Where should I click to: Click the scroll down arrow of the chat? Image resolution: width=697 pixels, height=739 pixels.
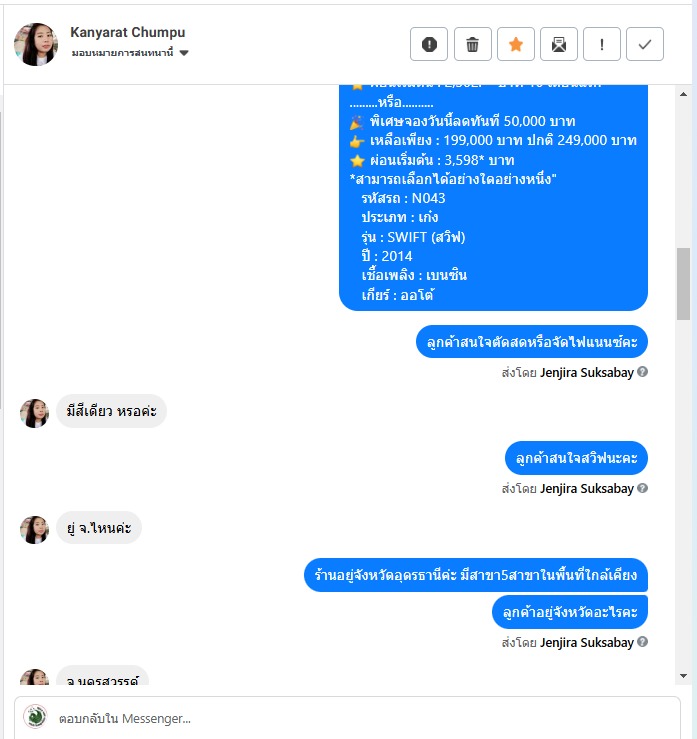pos(683,676)
